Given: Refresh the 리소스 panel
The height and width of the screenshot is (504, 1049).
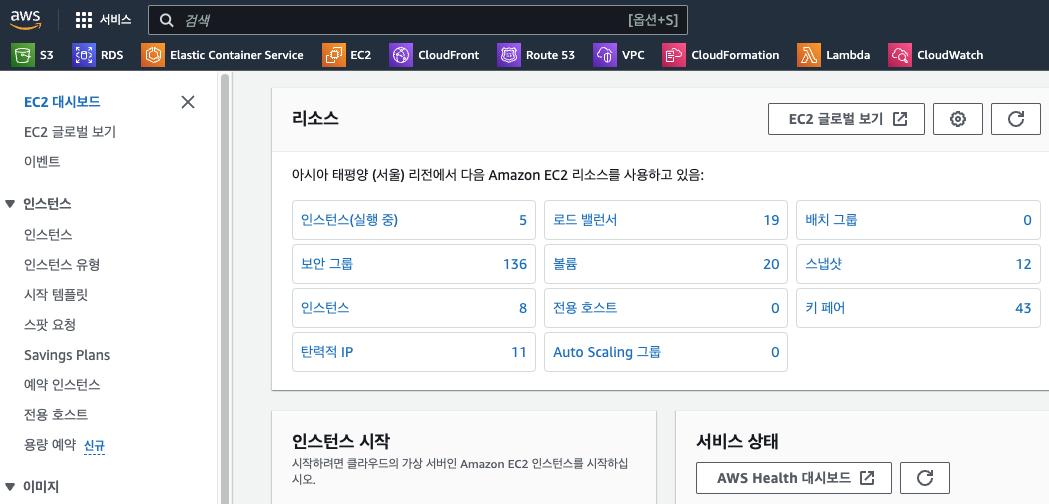Looking at the screenshot, I should 1016,119.
